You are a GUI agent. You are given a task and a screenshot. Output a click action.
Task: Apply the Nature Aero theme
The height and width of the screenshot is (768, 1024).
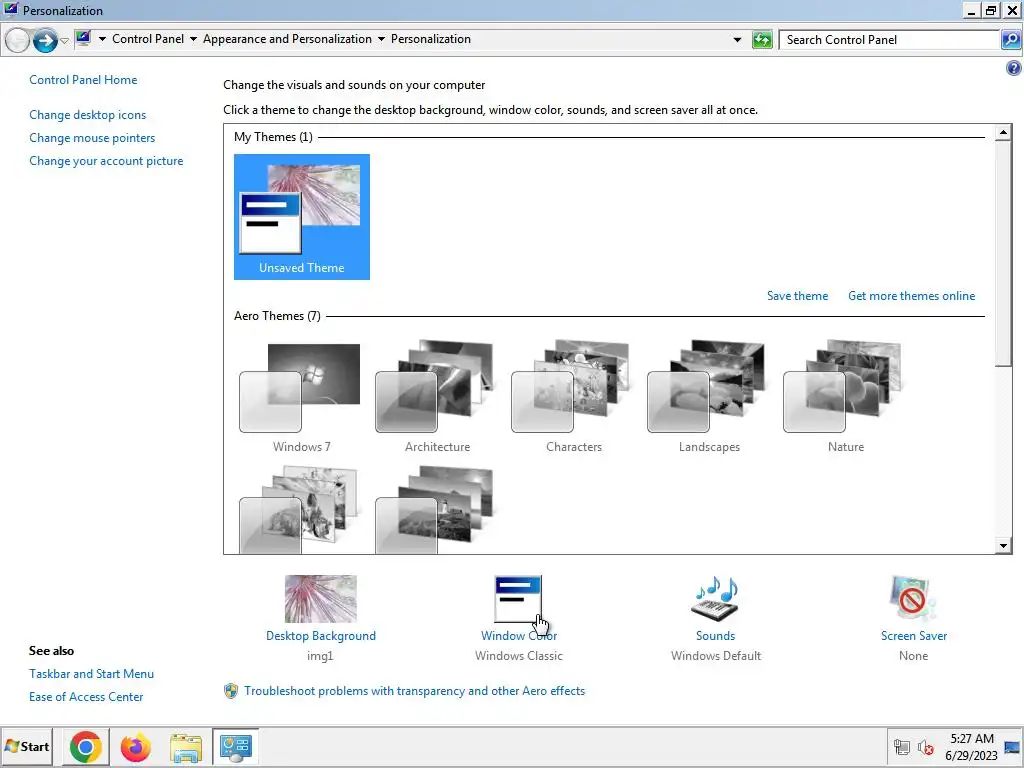pos(845,398)
